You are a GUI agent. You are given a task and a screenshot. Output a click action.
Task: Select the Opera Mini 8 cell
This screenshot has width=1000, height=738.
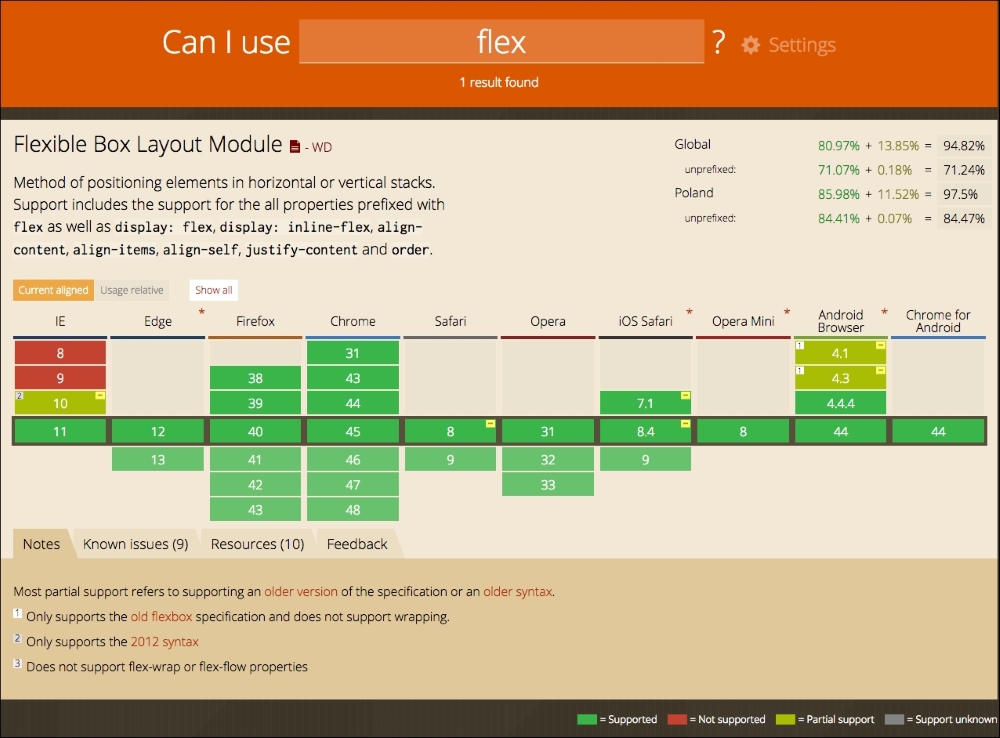[743, 432]
